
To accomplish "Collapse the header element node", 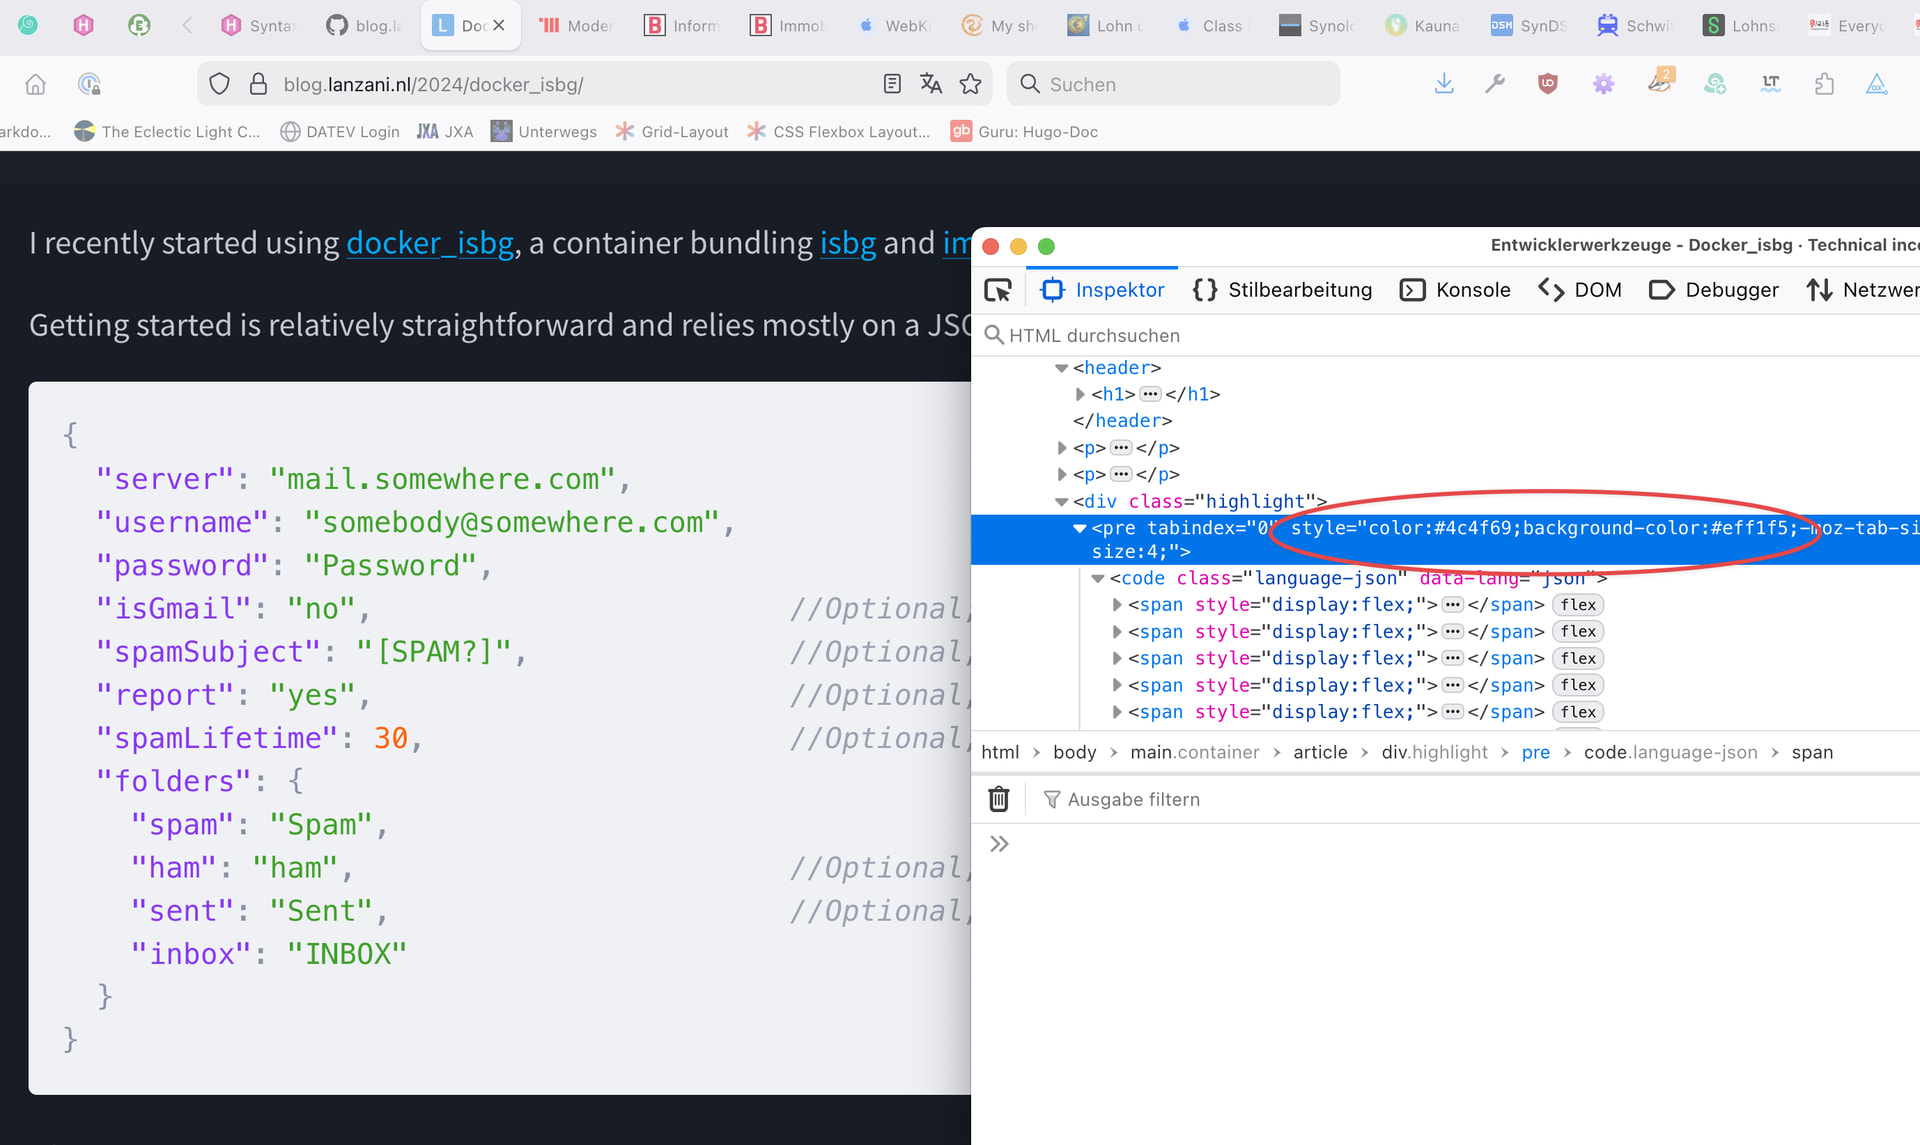I will tap(1061, 368).
